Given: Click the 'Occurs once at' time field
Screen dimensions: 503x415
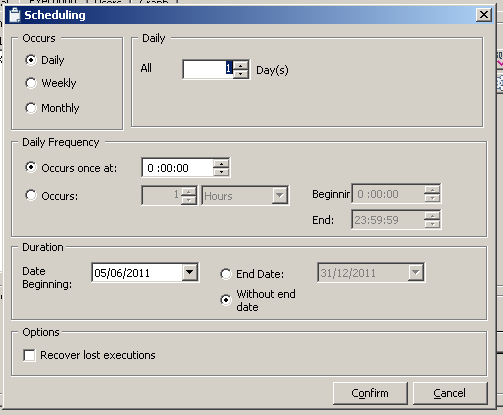Looking at the screenshot, I should (x=178, y=168).
